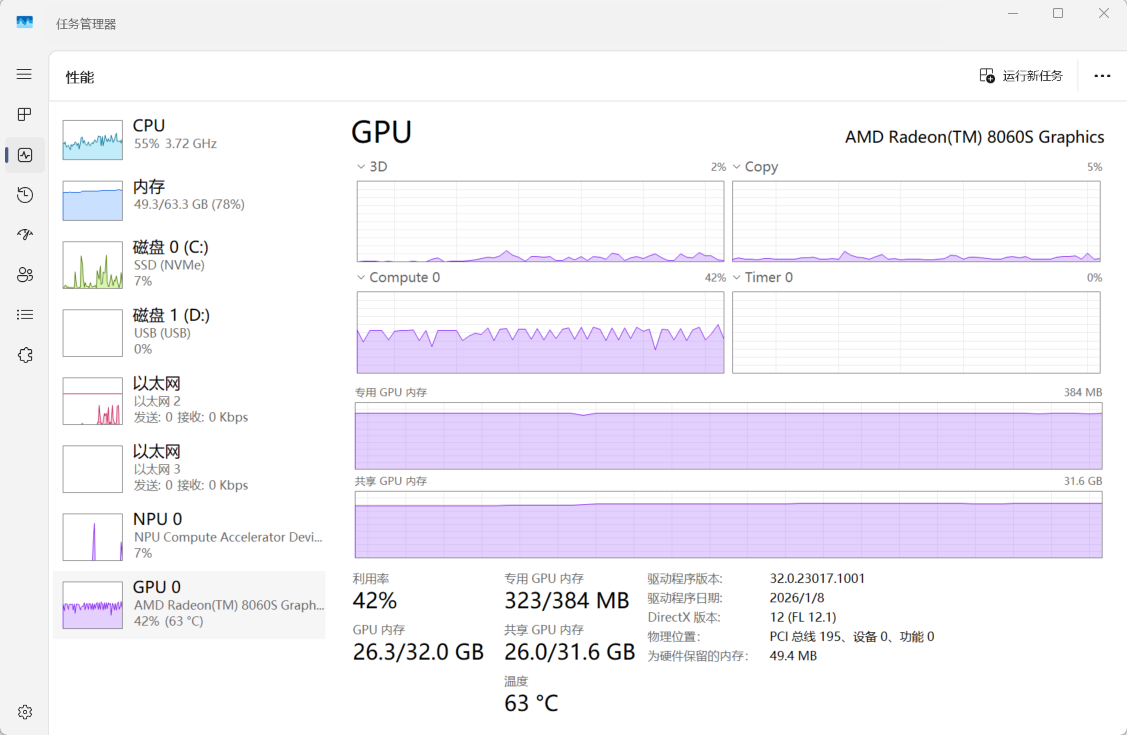
Task: Open the hamburger navigation menu
Action: pyautogui.click(x=24, y=75)
